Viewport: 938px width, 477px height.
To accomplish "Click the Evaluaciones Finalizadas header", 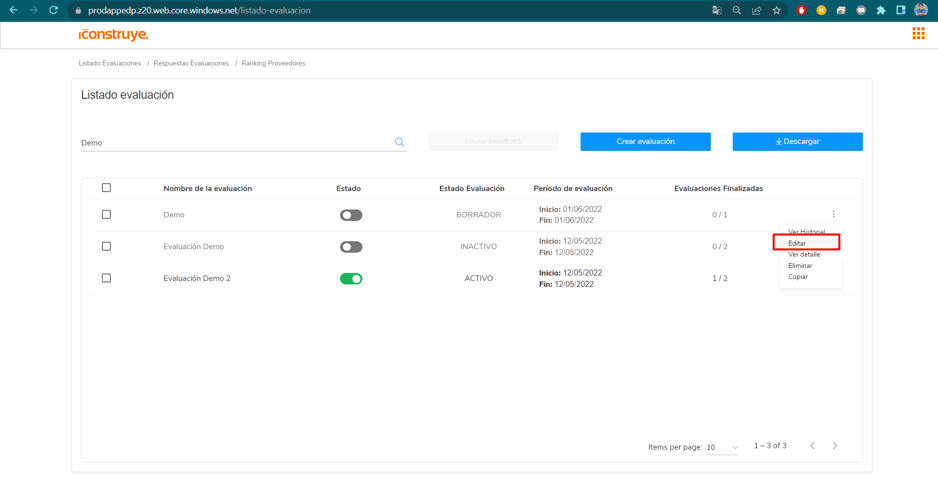I will [718, 189].
